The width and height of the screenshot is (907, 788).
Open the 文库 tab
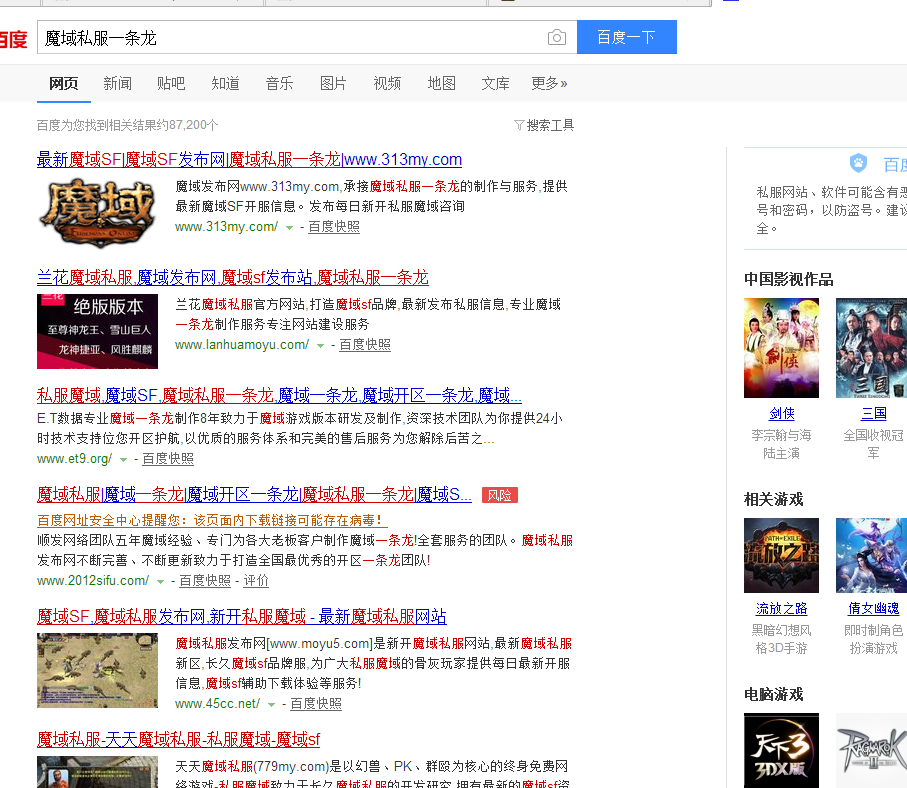click(x=496, y=84)
